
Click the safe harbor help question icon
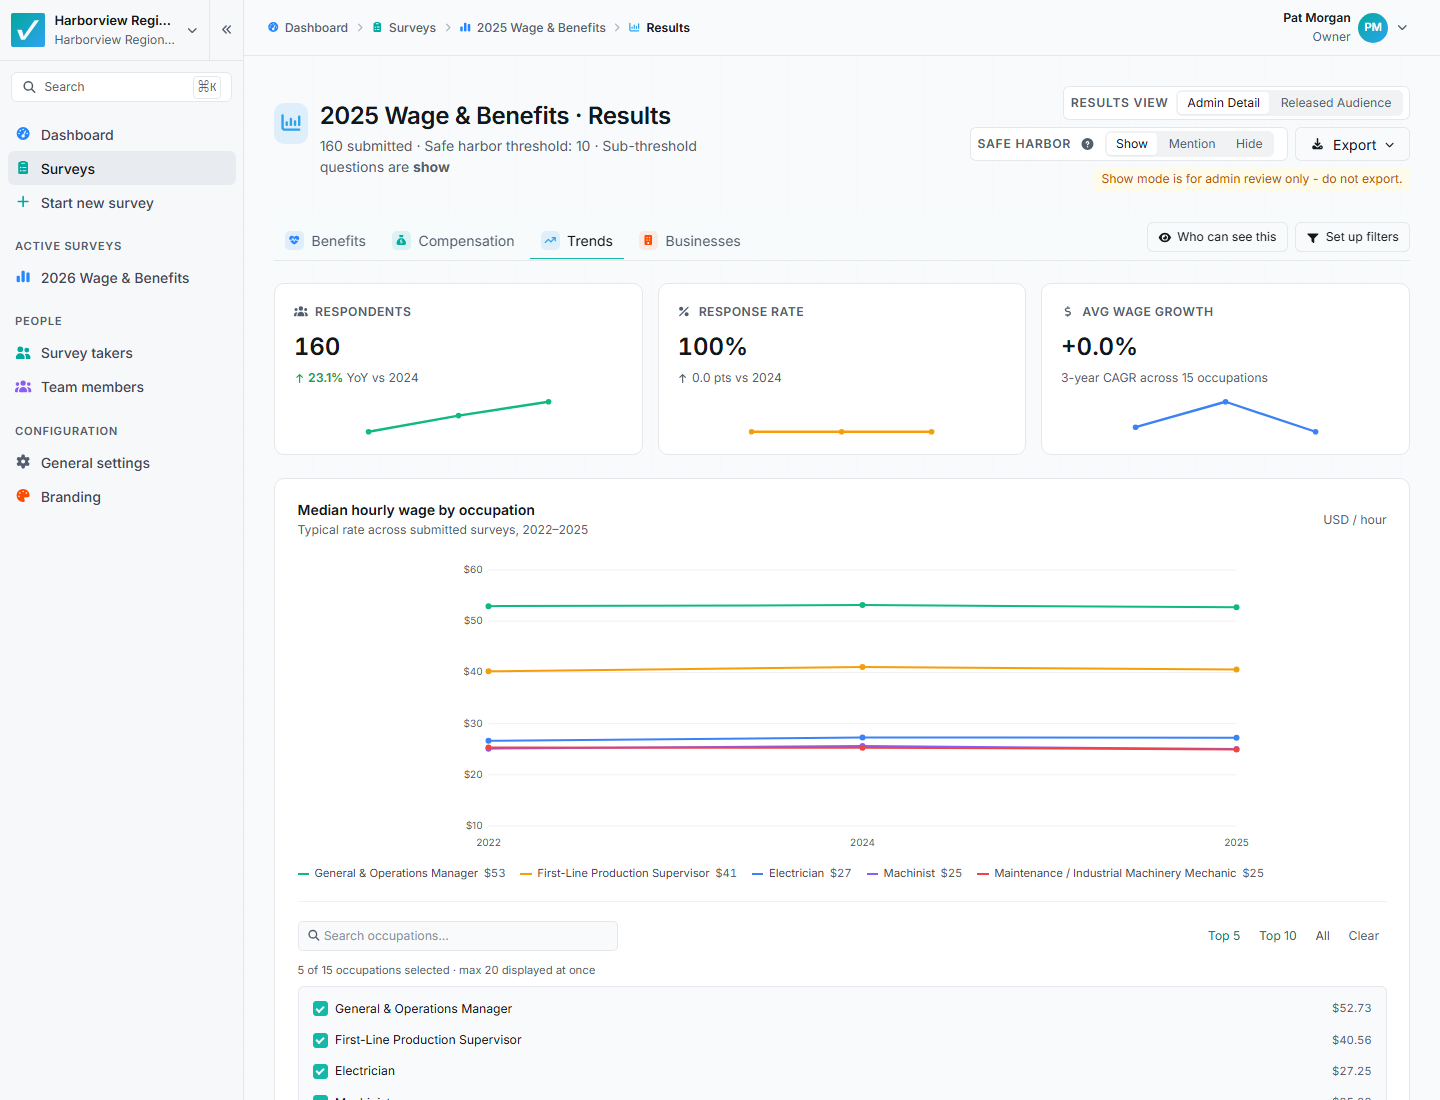pyautogui.click(x=1087, y=144)
